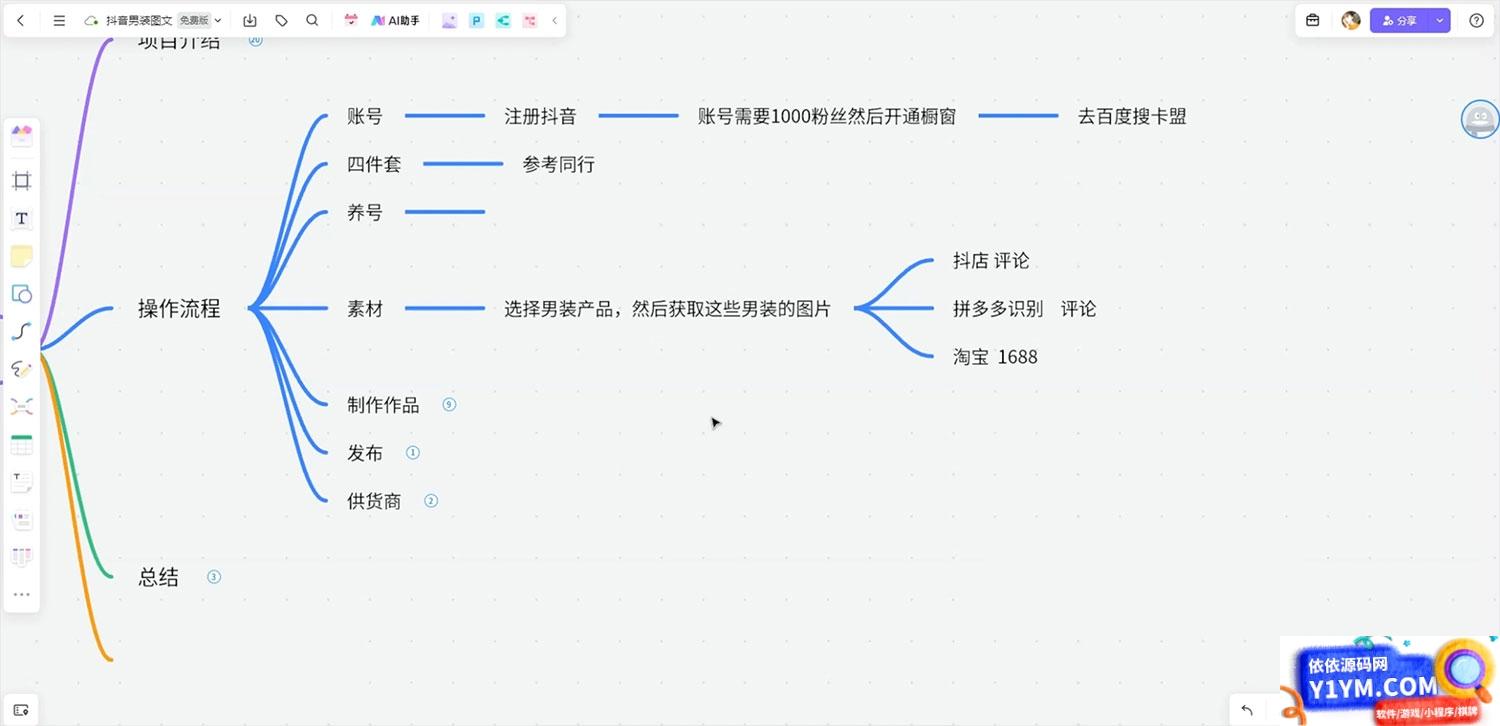Click the 免费版 plan badge

coord(194,20)
